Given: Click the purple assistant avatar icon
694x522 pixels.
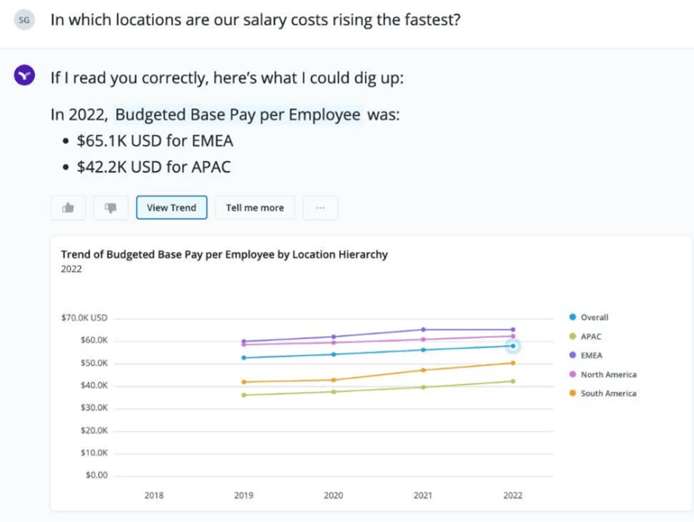Looking at the screenshot, I should point(24,75).
